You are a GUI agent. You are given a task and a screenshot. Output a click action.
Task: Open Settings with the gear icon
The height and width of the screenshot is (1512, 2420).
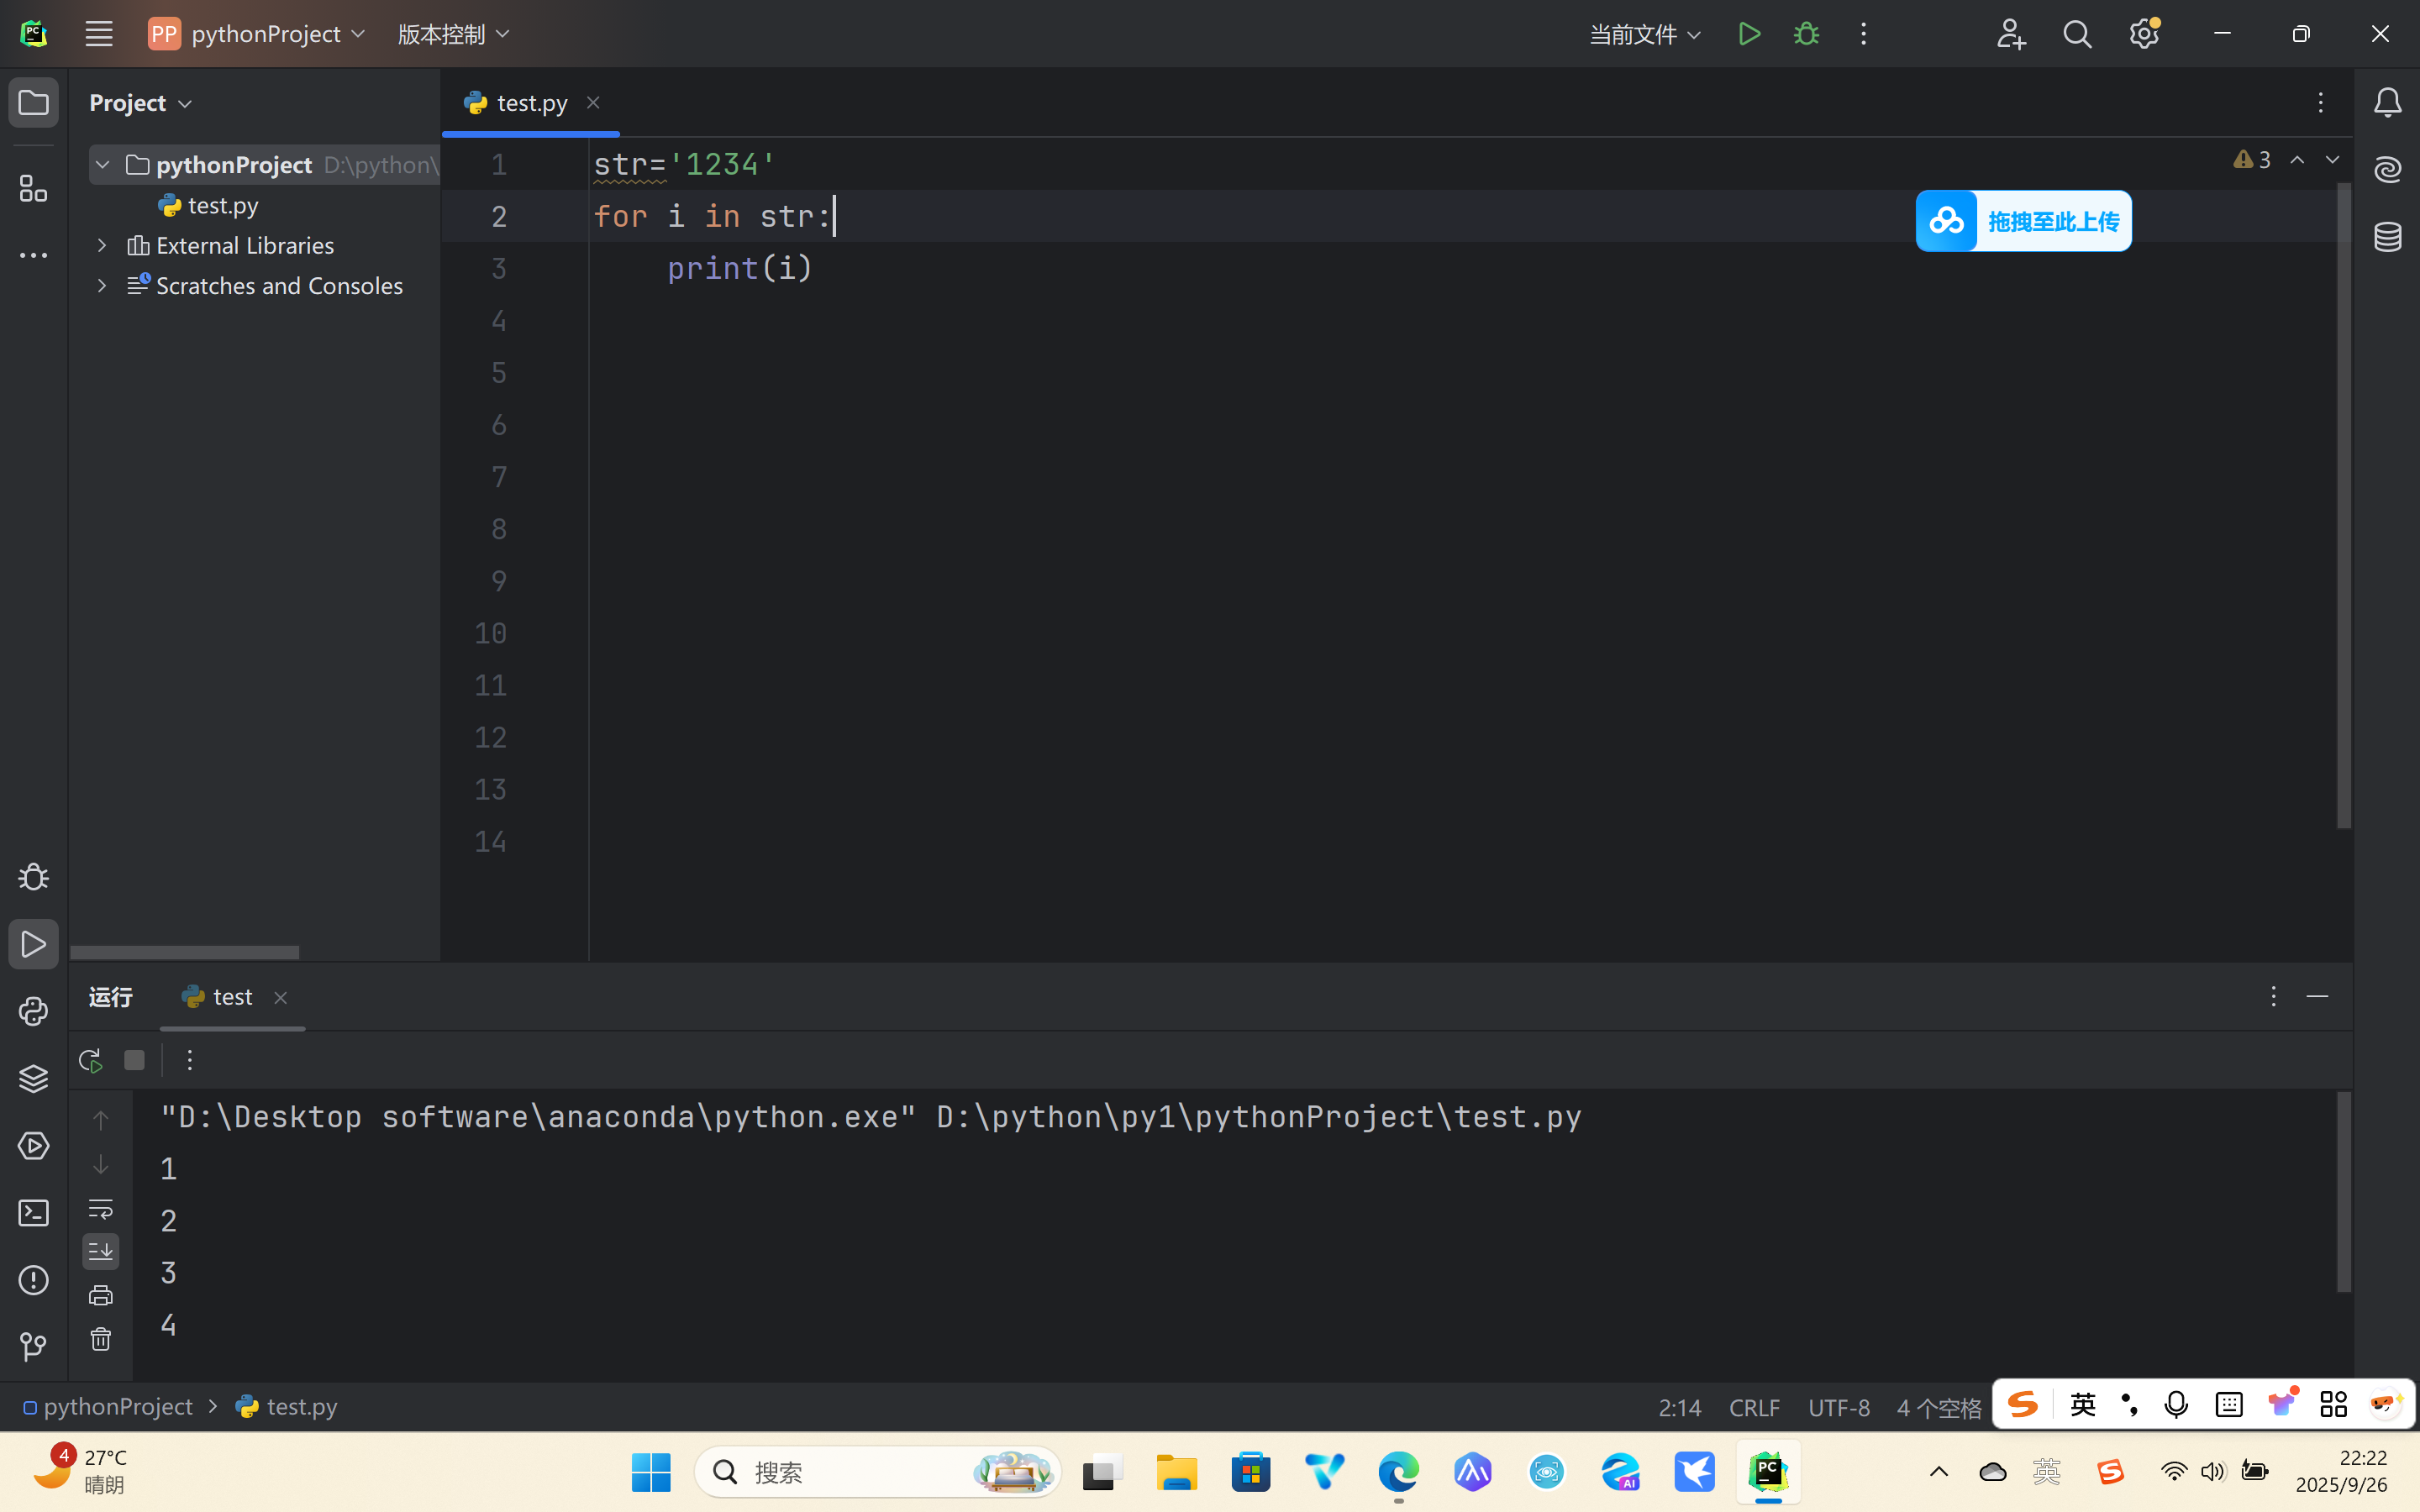click(x=2144, y=33)
